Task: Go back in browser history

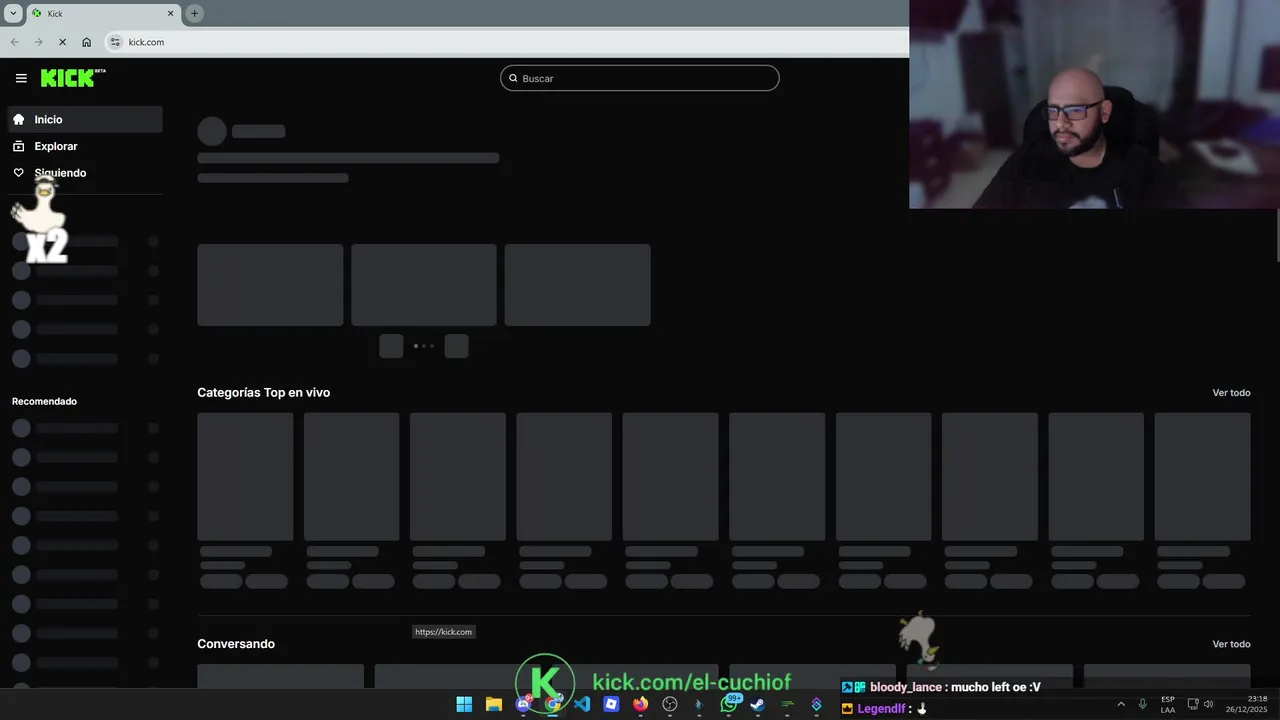Action: [x=14, y=42]
